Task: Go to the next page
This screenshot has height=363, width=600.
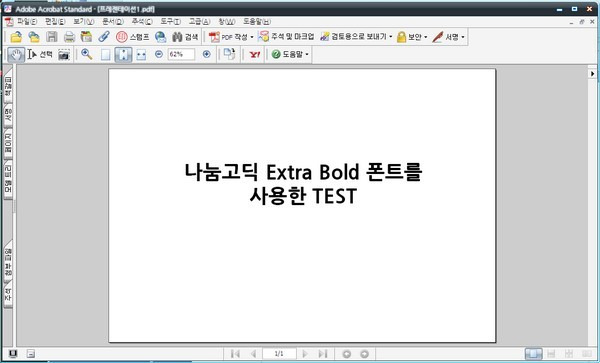Action: coord(305,354)
